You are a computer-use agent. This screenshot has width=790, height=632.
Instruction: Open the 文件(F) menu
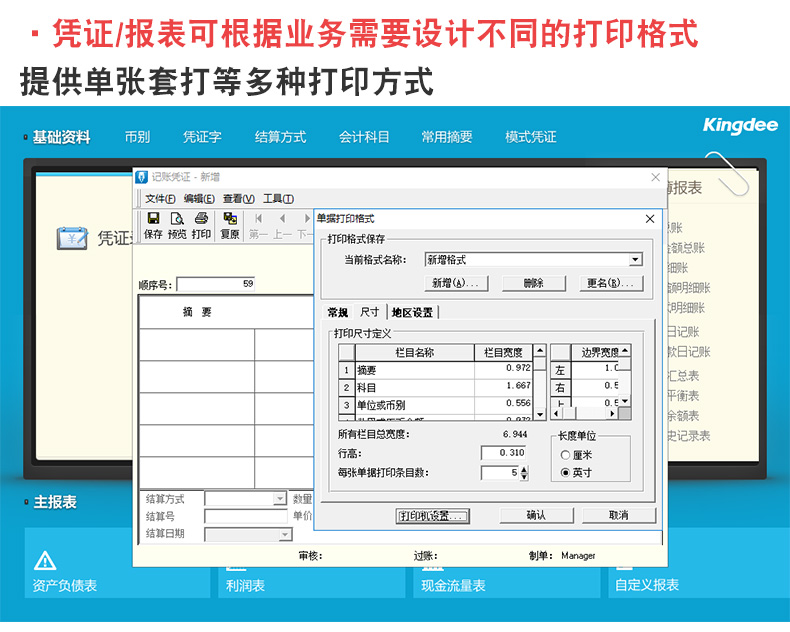tap(160, 199)
